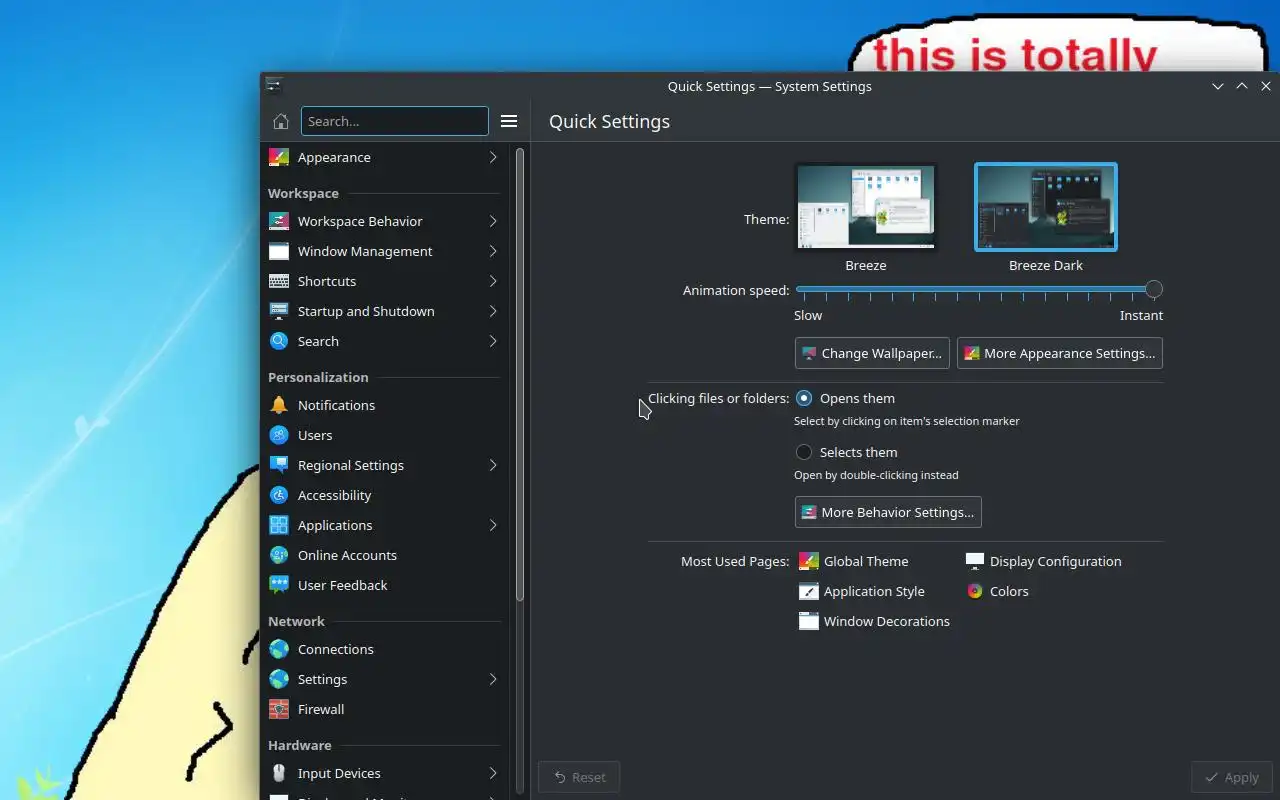Expand the Window Management chevron
1280x800 pixels.
coord(493,251)
